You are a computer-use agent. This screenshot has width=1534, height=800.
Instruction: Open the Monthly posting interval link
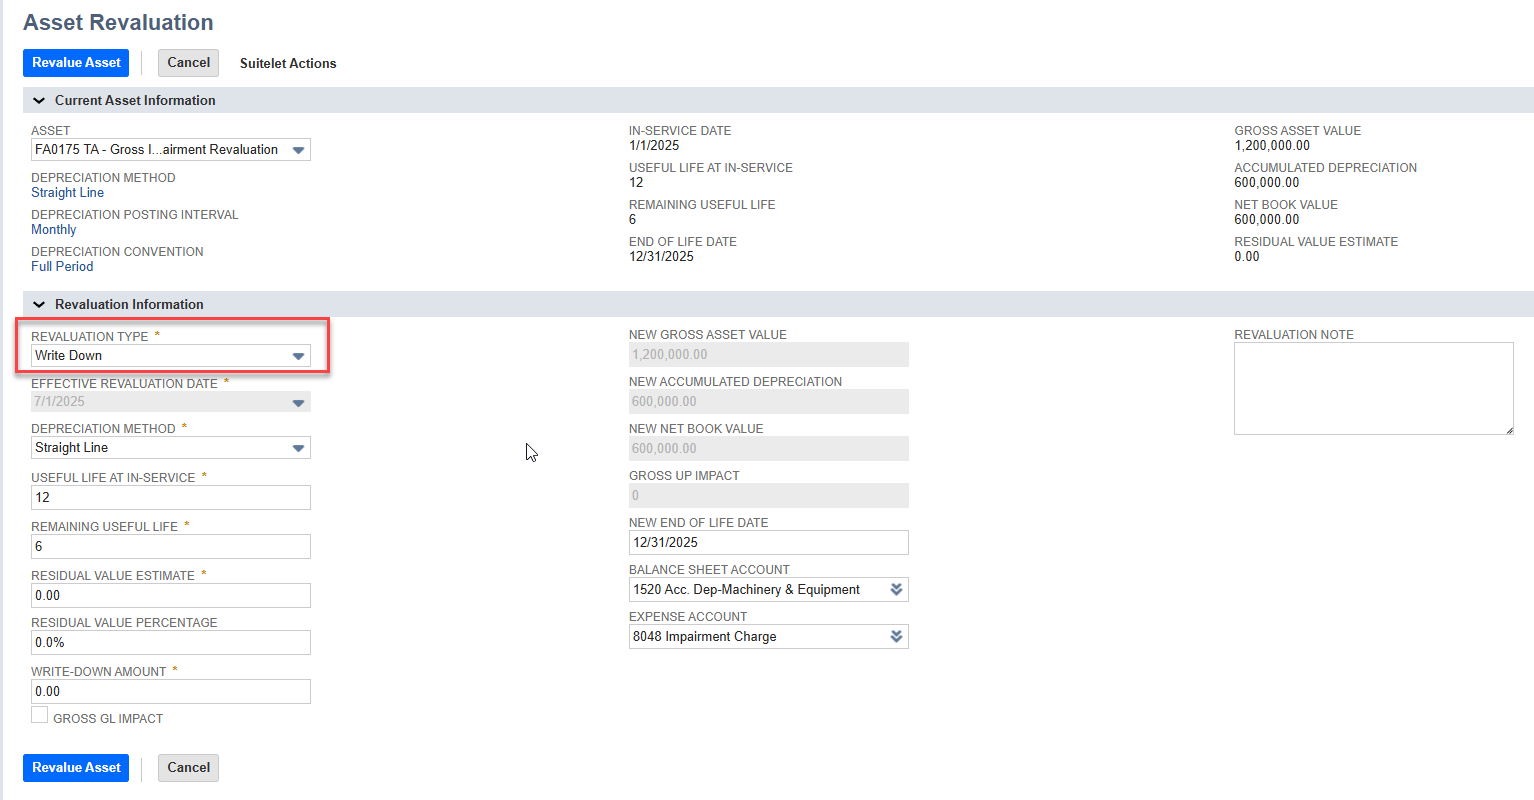53,230
